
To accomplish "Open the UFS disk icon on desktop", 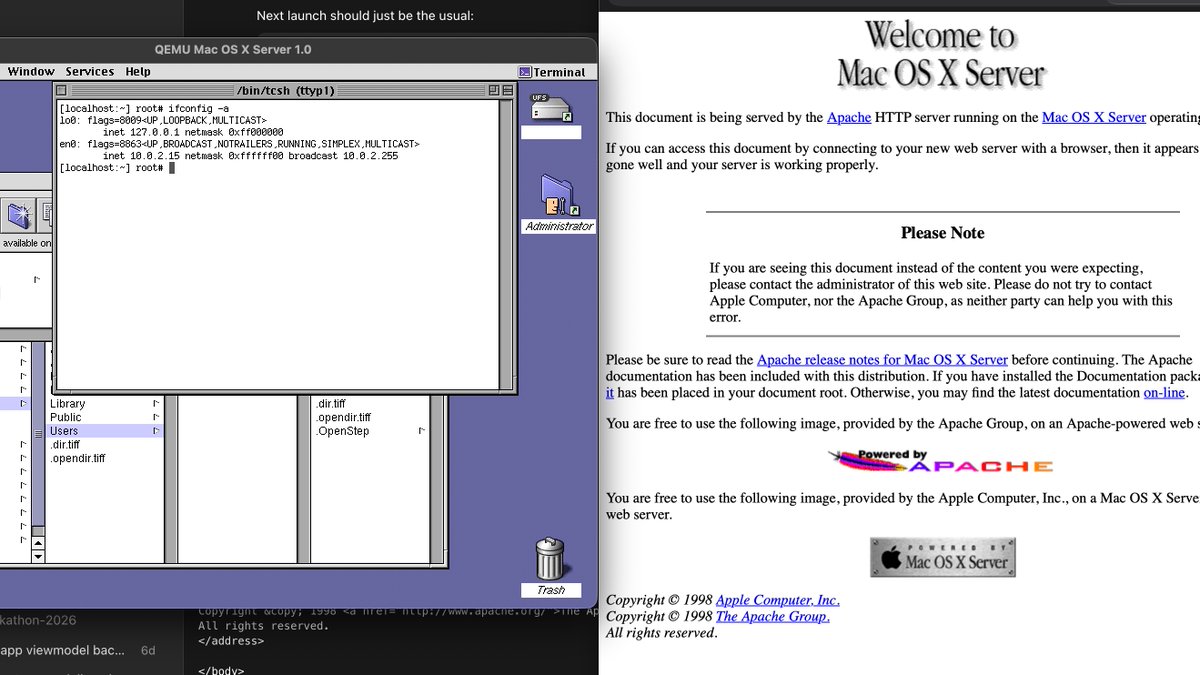I will (551, 111).
